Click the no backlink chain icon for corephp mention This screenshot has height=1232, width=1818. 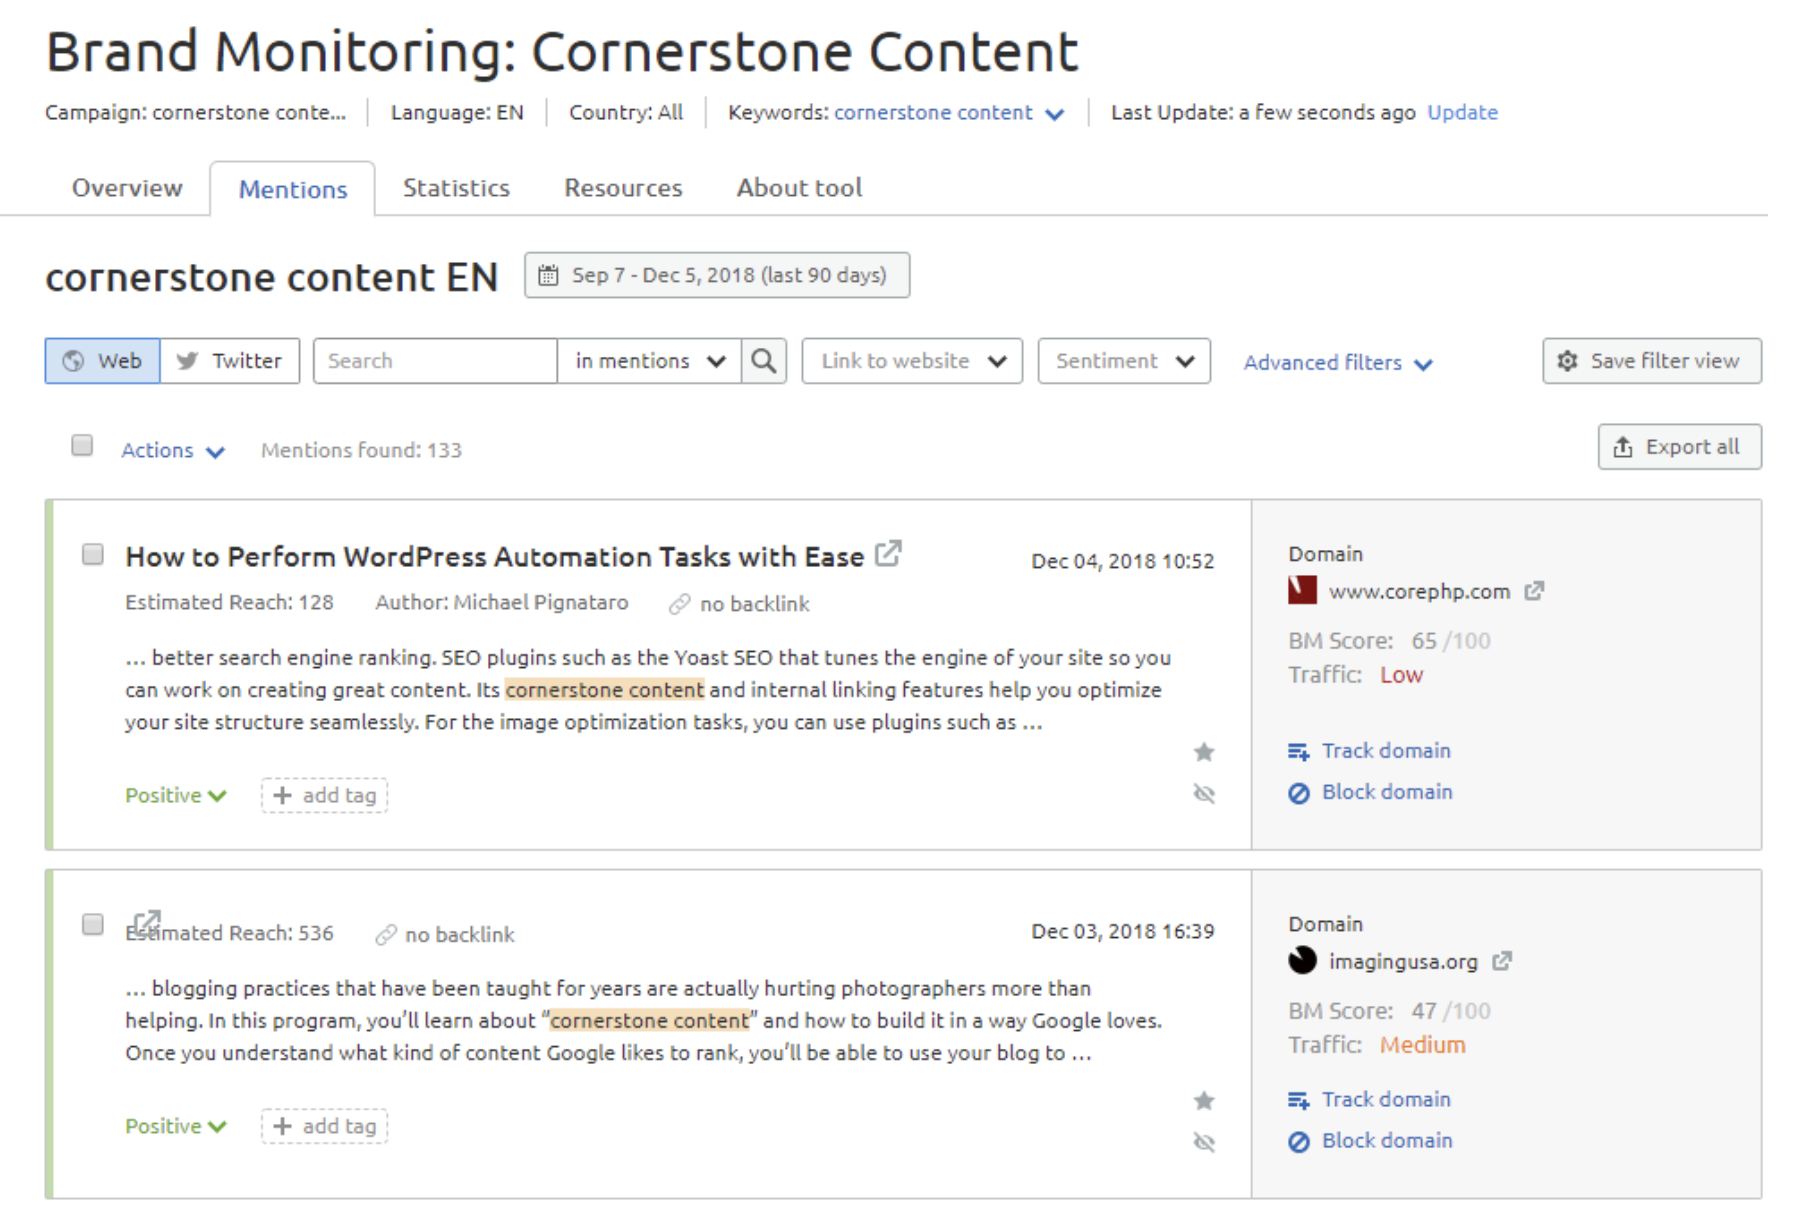680,604
